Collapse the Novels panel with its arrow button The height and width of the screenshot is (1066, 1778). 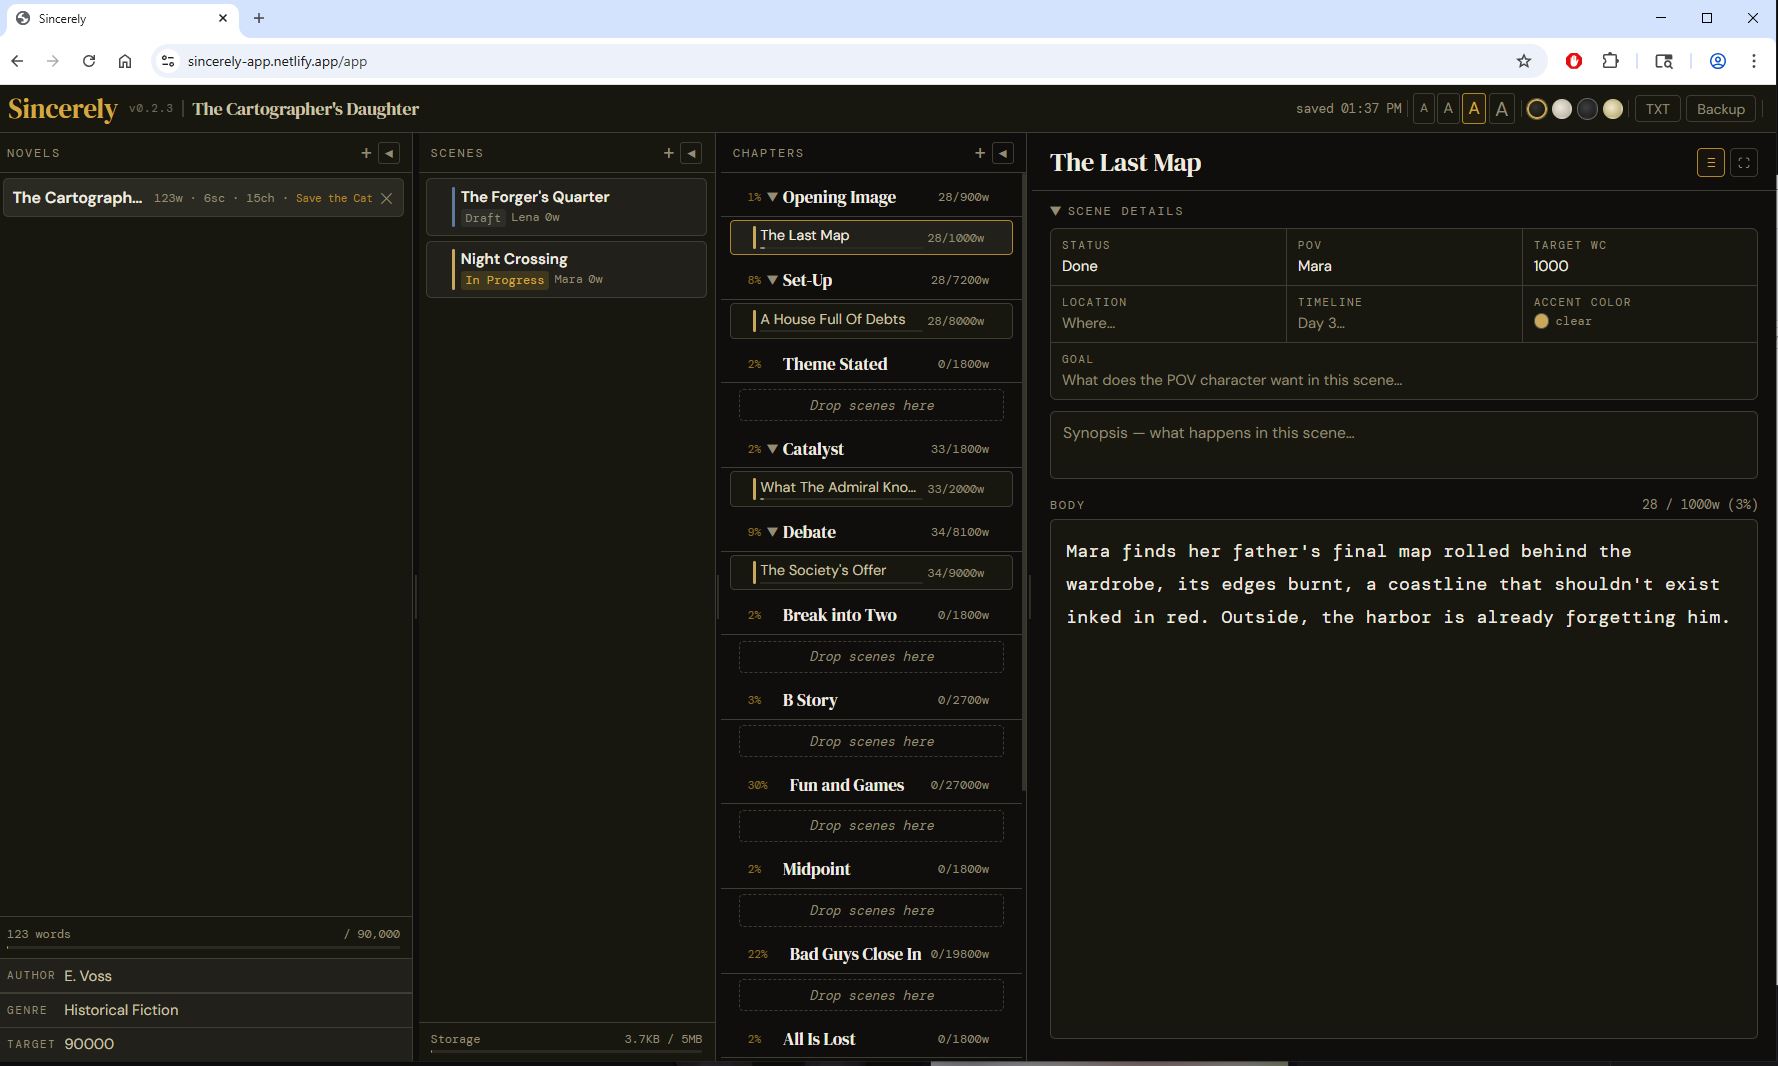(x=390, y=153)
